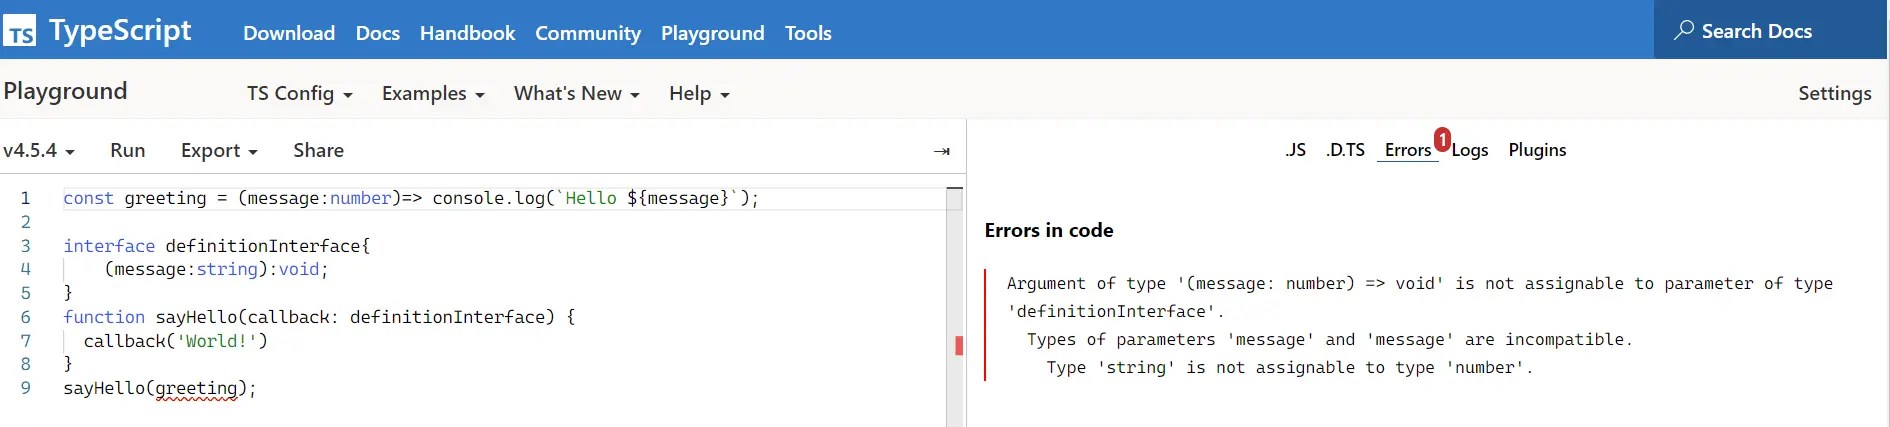
Task: Switch to the .JS output tab
Action: [x=1295, y=150]
